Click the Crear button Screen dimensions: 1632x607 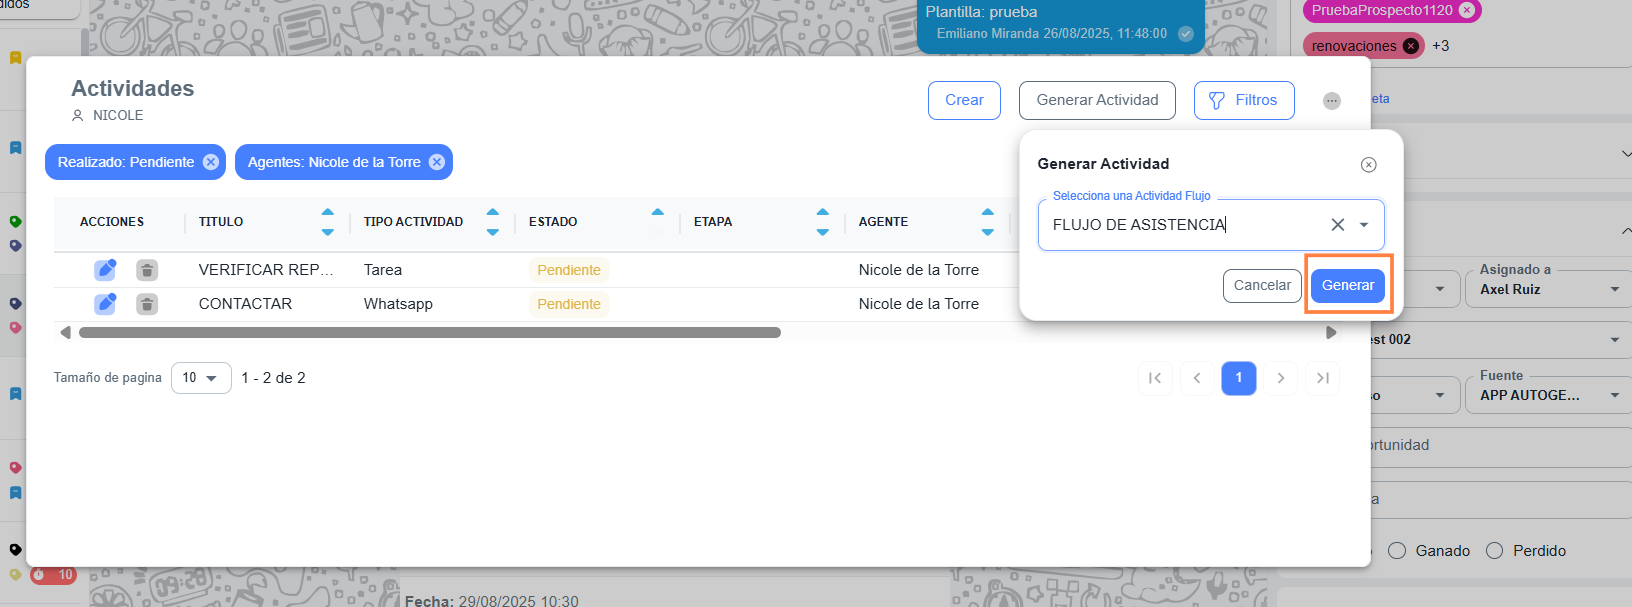coord(964,100)
